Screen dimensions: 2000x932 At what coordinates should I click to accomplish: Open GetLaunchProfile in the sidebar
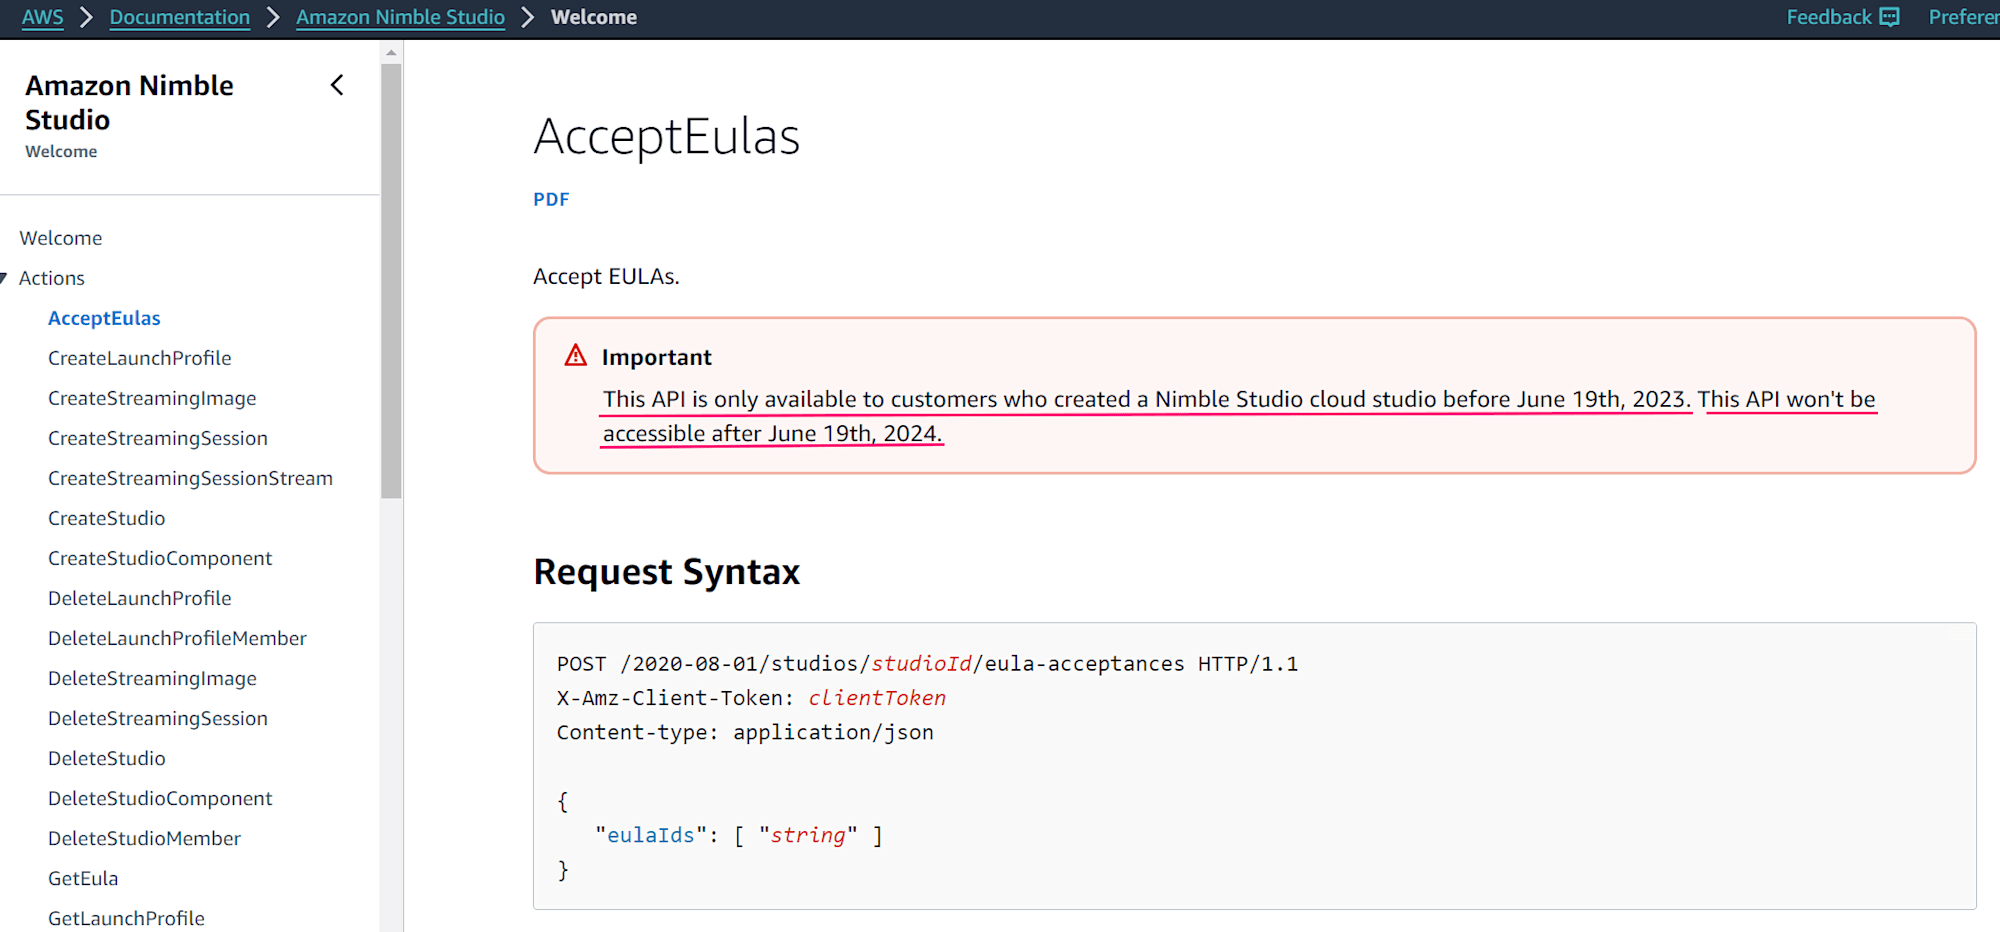click(126, 918)
